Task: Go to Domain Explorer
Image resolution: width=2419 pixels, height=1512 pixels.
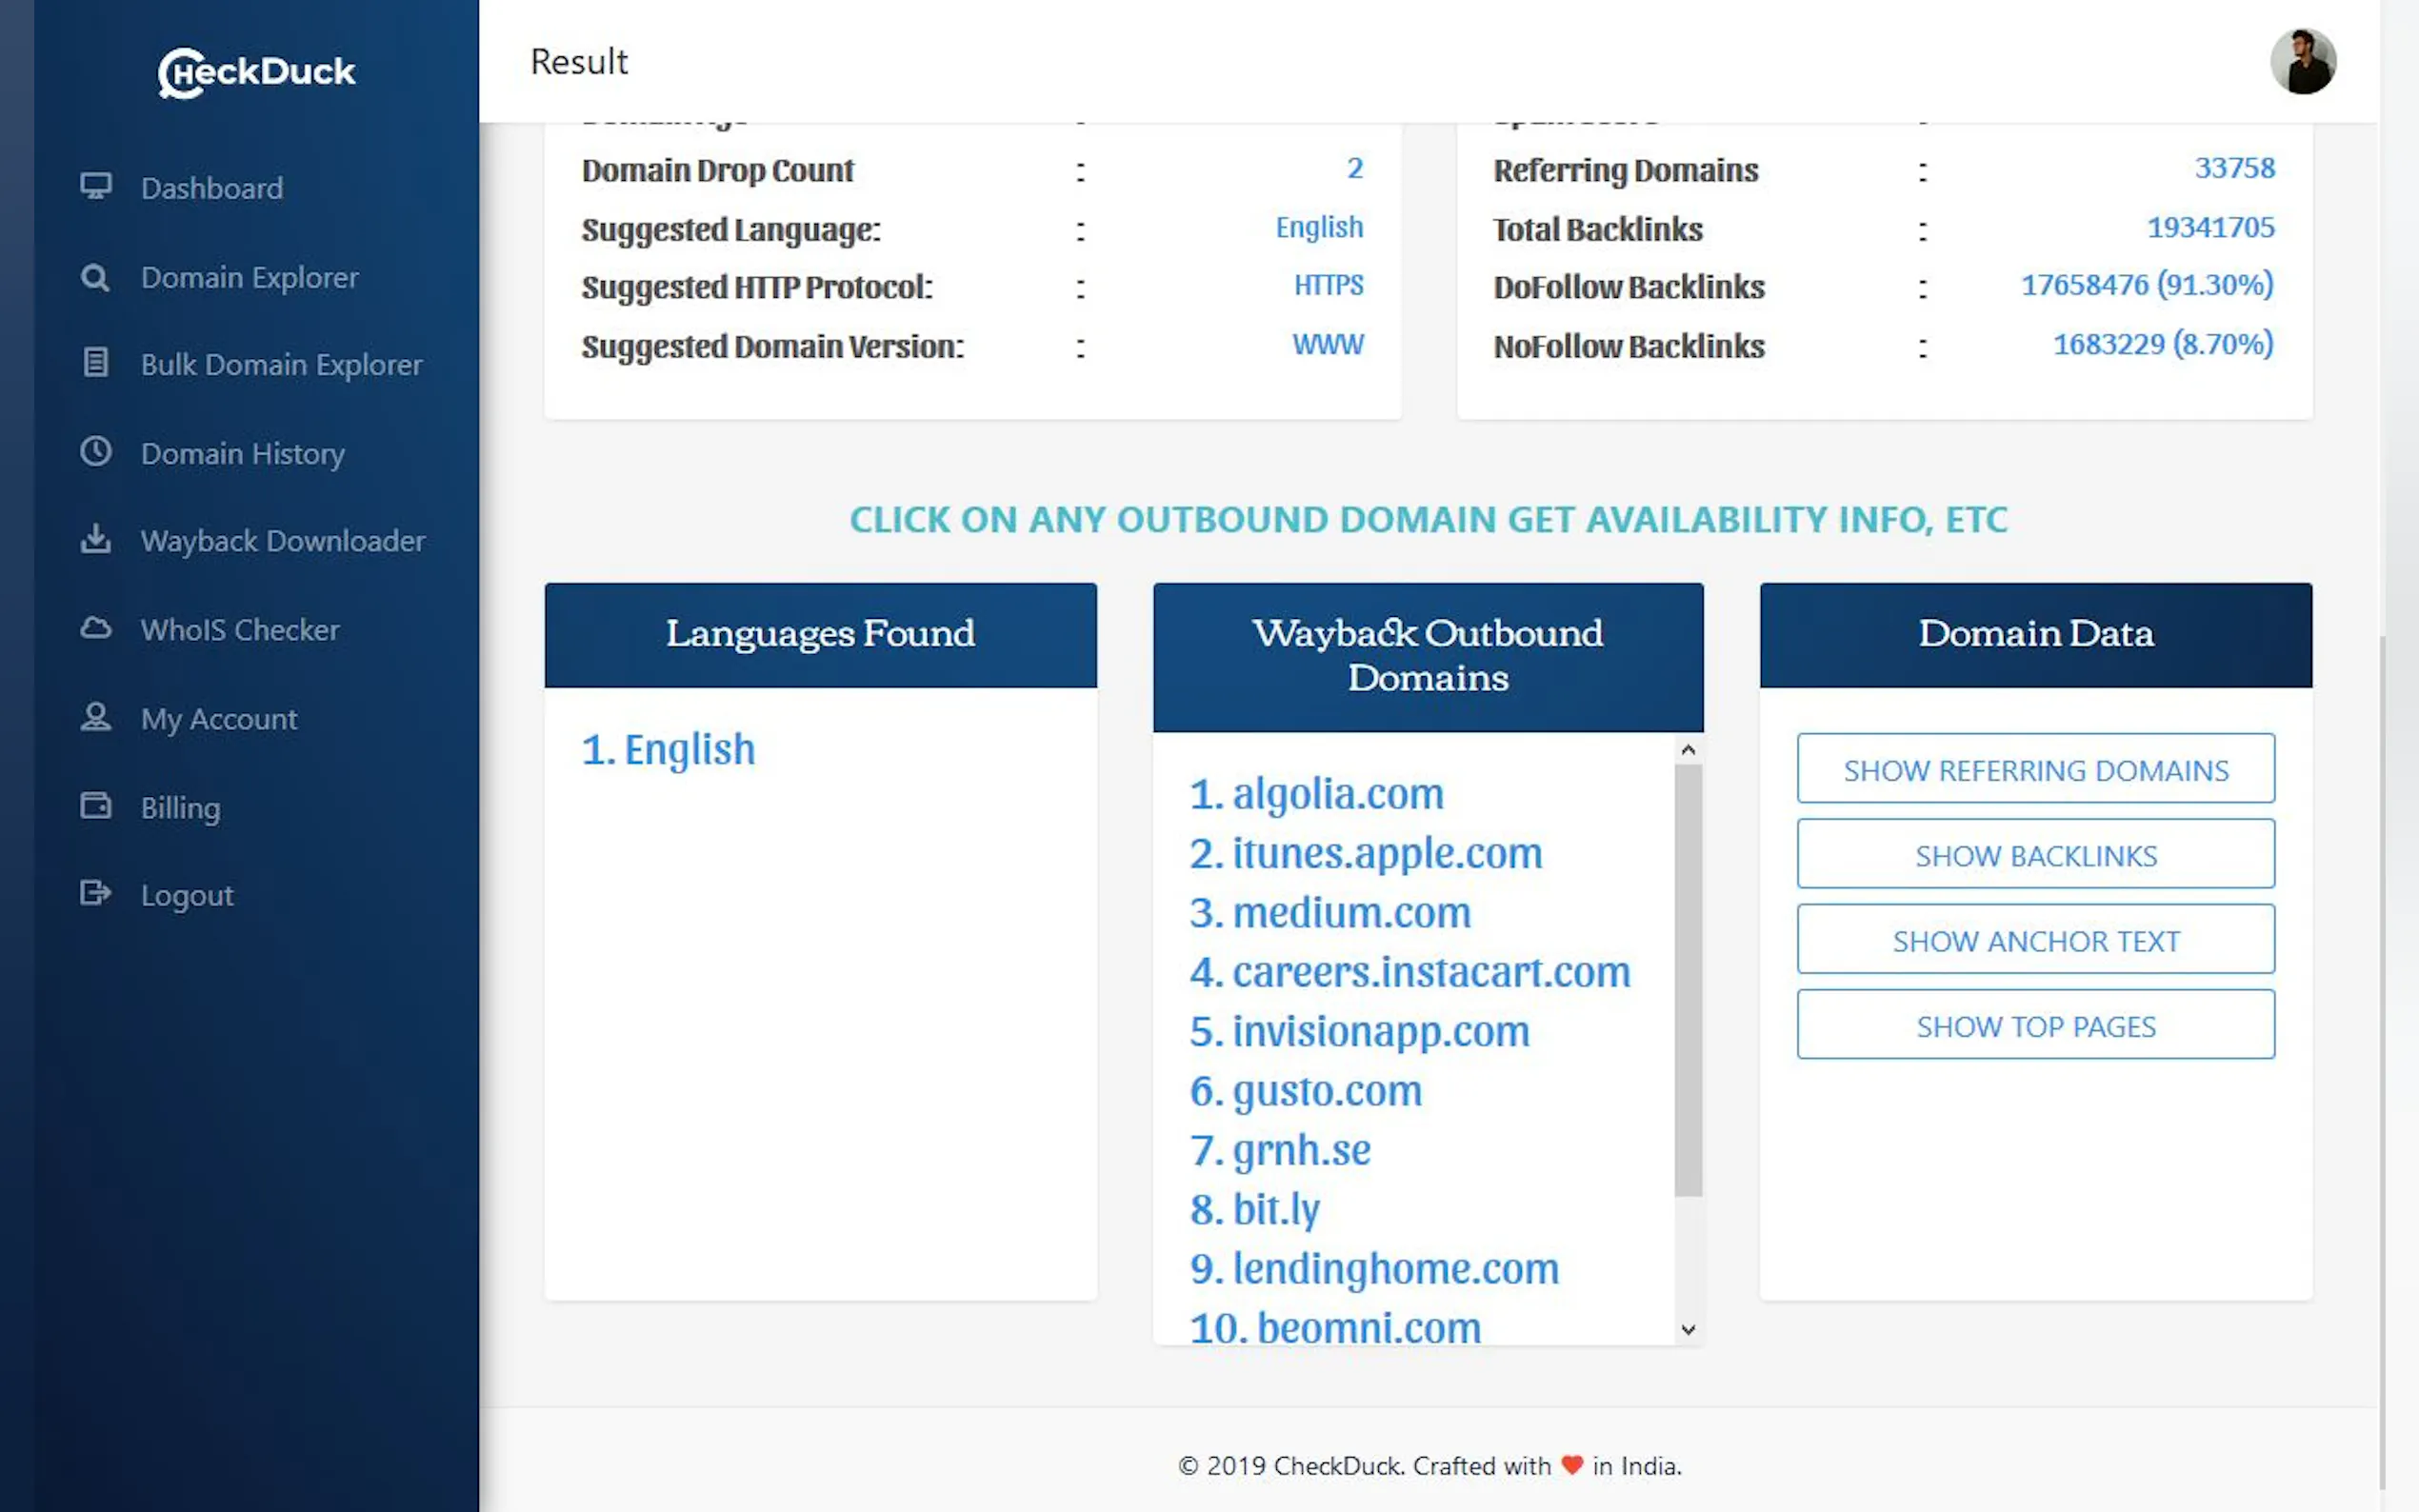Action: (250, 277)
